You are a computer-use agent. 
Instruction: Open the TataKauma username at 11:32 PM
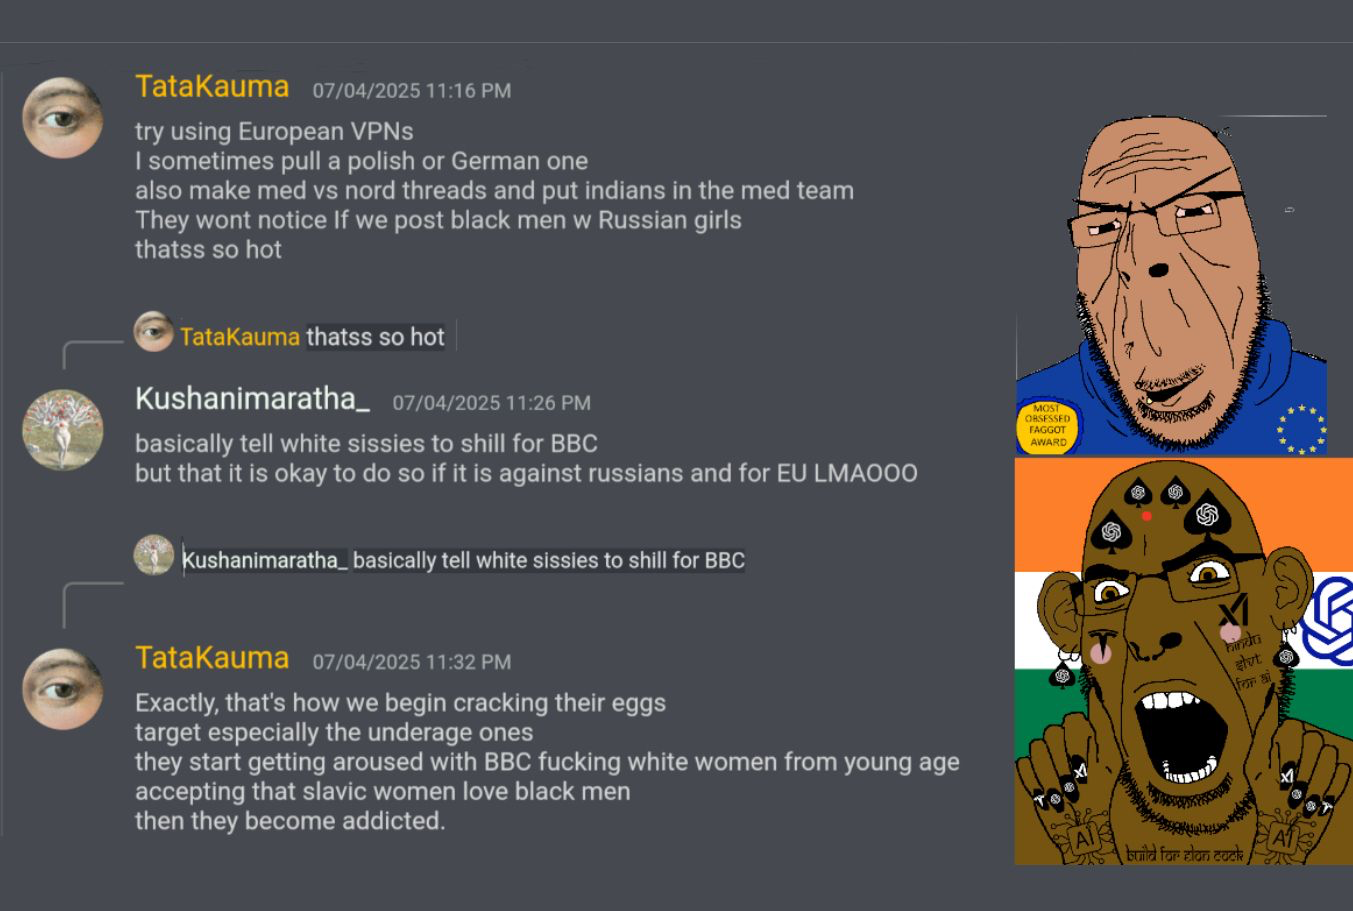(x=212, y=658)
